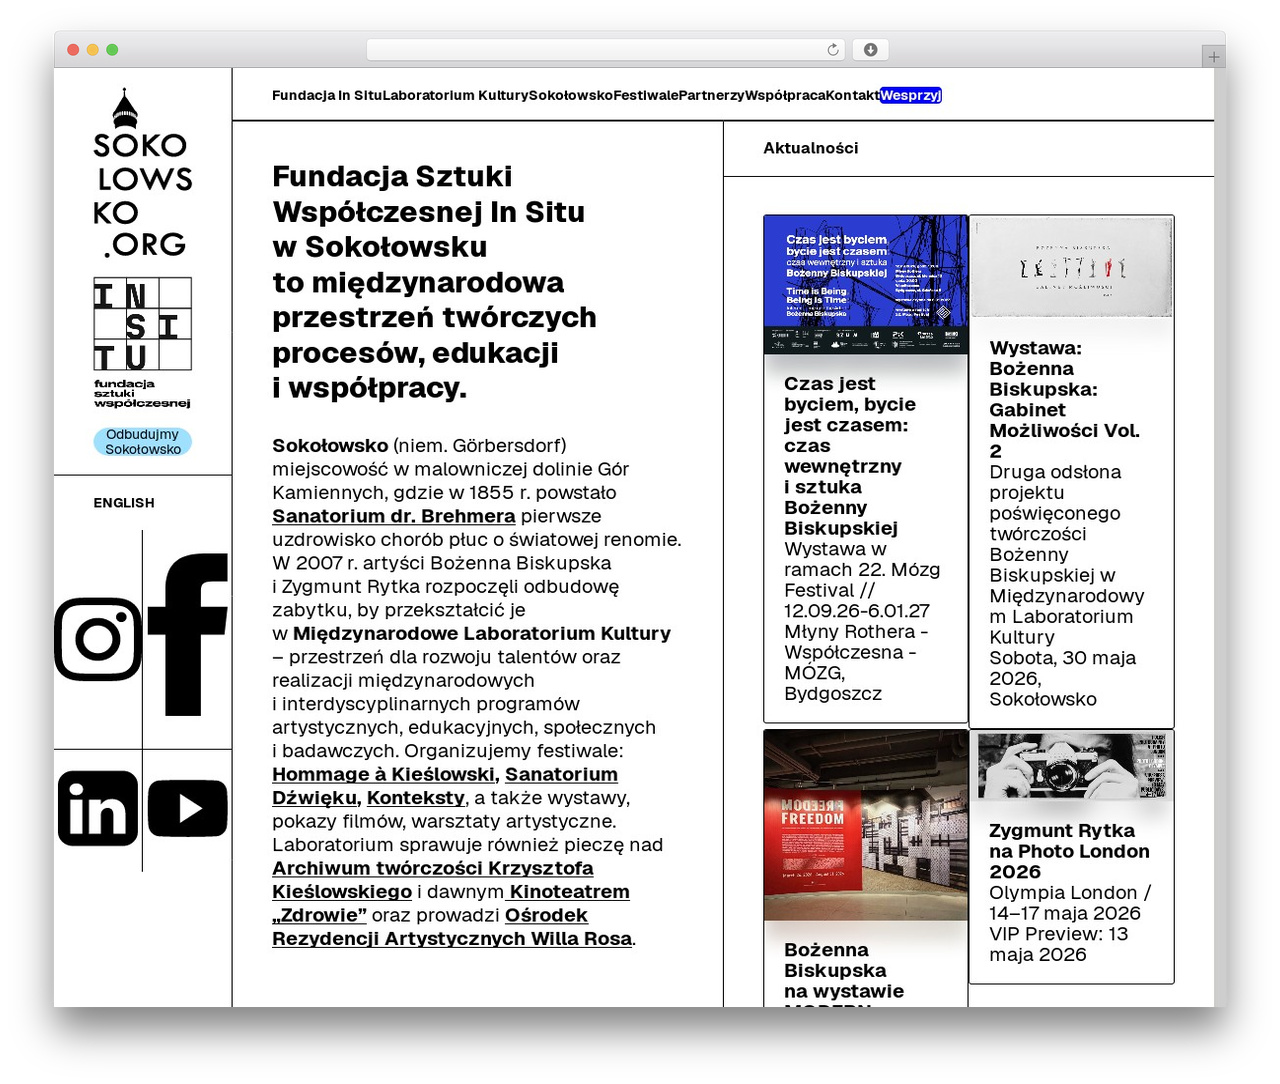Open Kinoteatrem „Zdrowie” link
Viewport: 1280px width, 1084px height.
point(451,903)
